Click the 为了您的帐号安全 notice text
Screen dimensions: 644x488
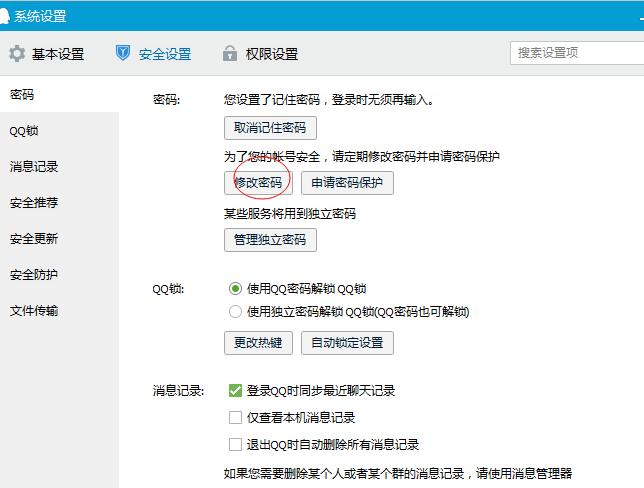[x=362, y=157]
